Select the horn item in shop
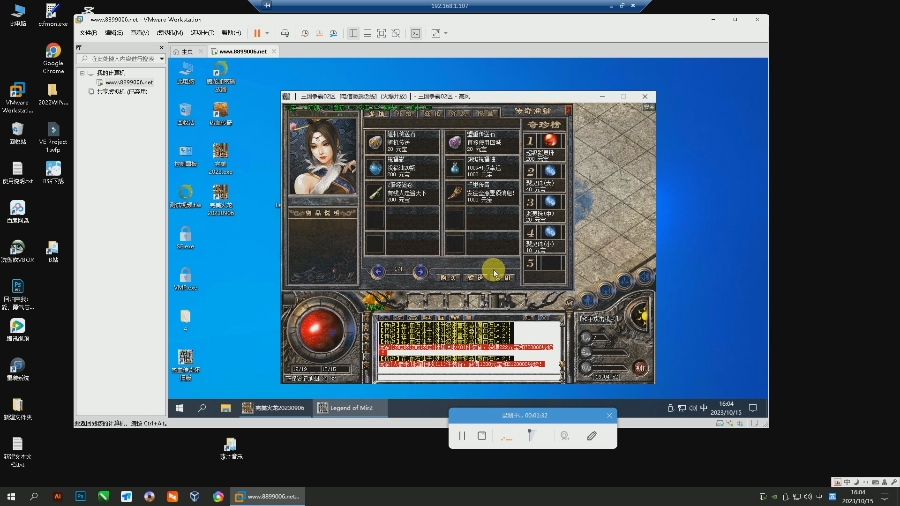Screen dimensions: 900x506 coord(455,193)
